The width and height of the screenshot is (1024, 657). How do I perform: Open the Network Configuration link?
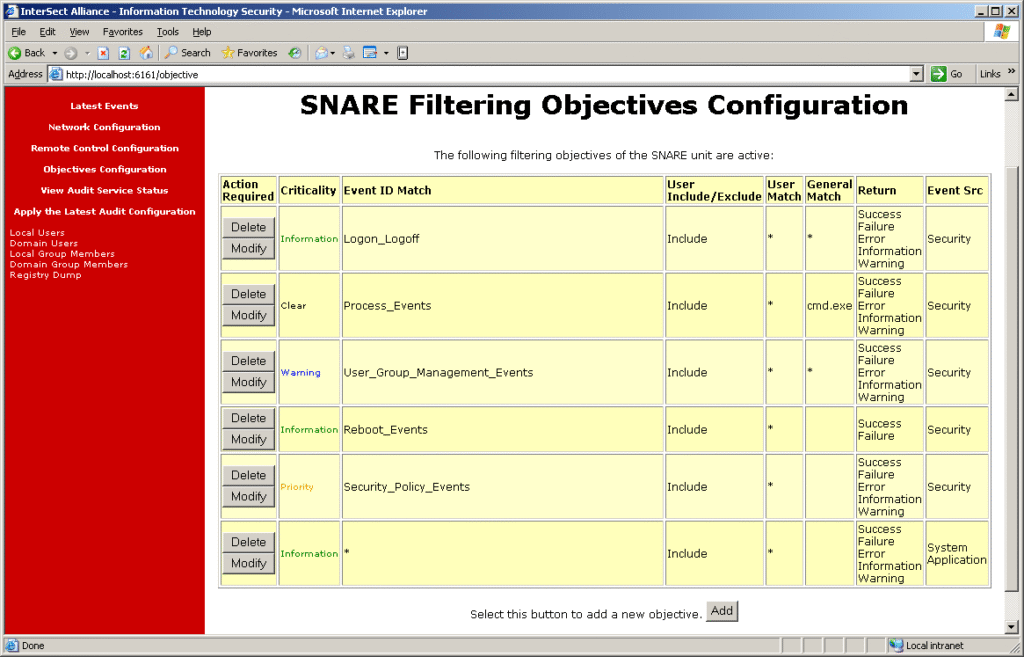(x=104, y=127)
